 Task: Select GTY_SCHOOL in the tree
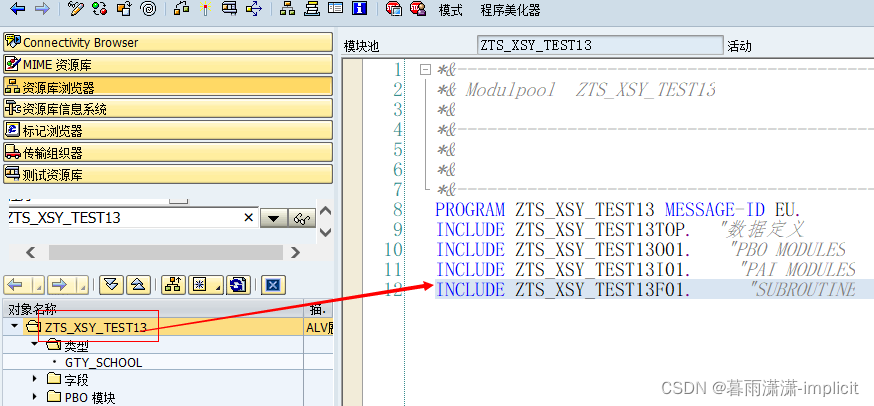coord(103,362)
